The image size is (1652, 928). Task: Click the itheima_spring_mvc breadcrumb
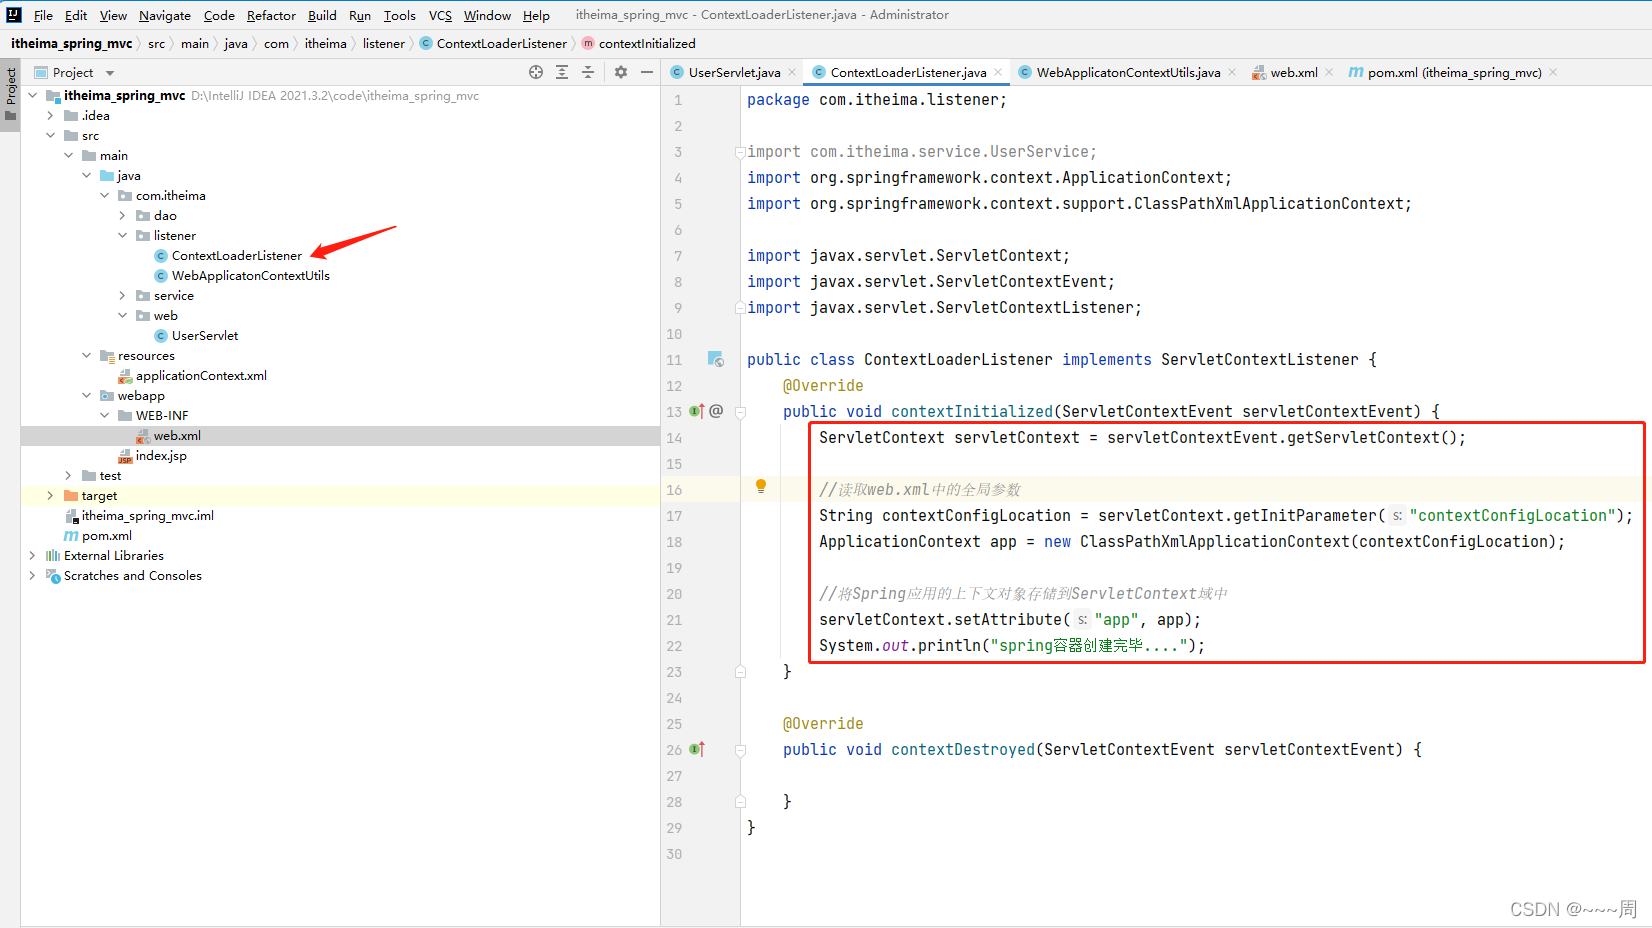[72, 43]
